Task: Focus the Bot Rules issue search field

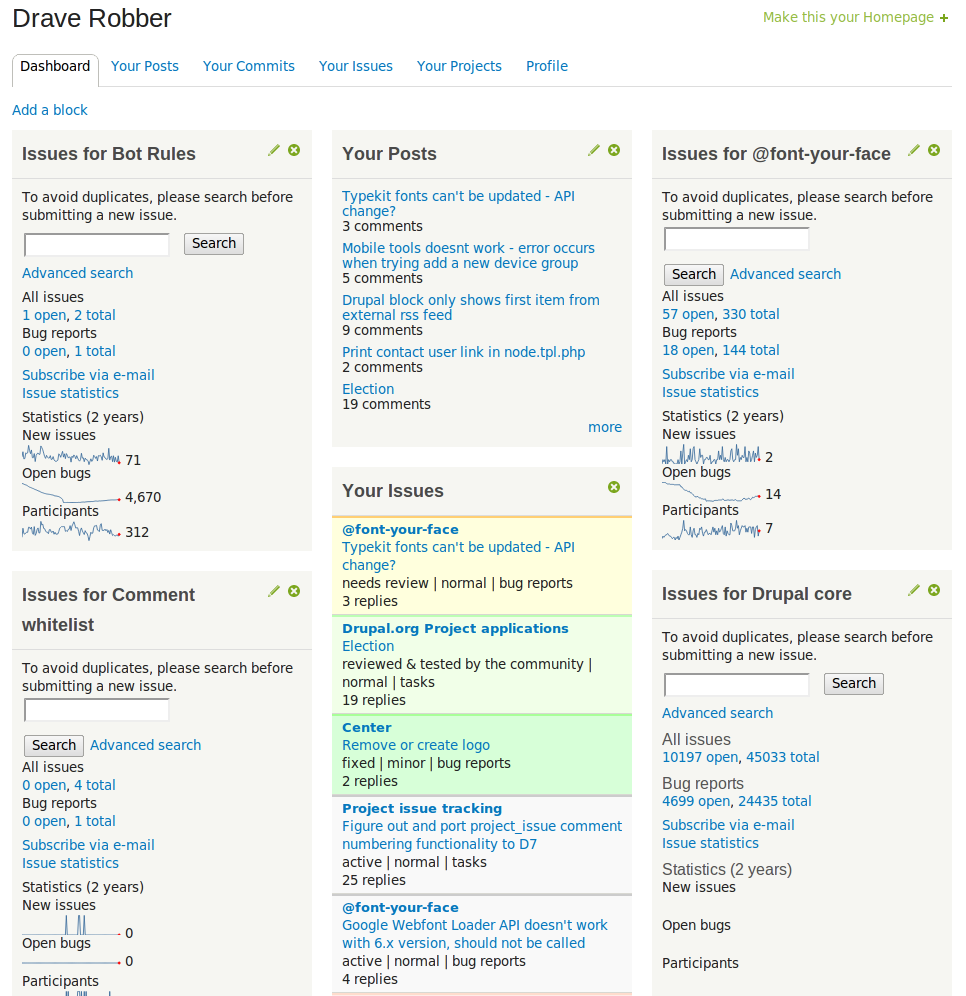Action: (x=97, y=245)
